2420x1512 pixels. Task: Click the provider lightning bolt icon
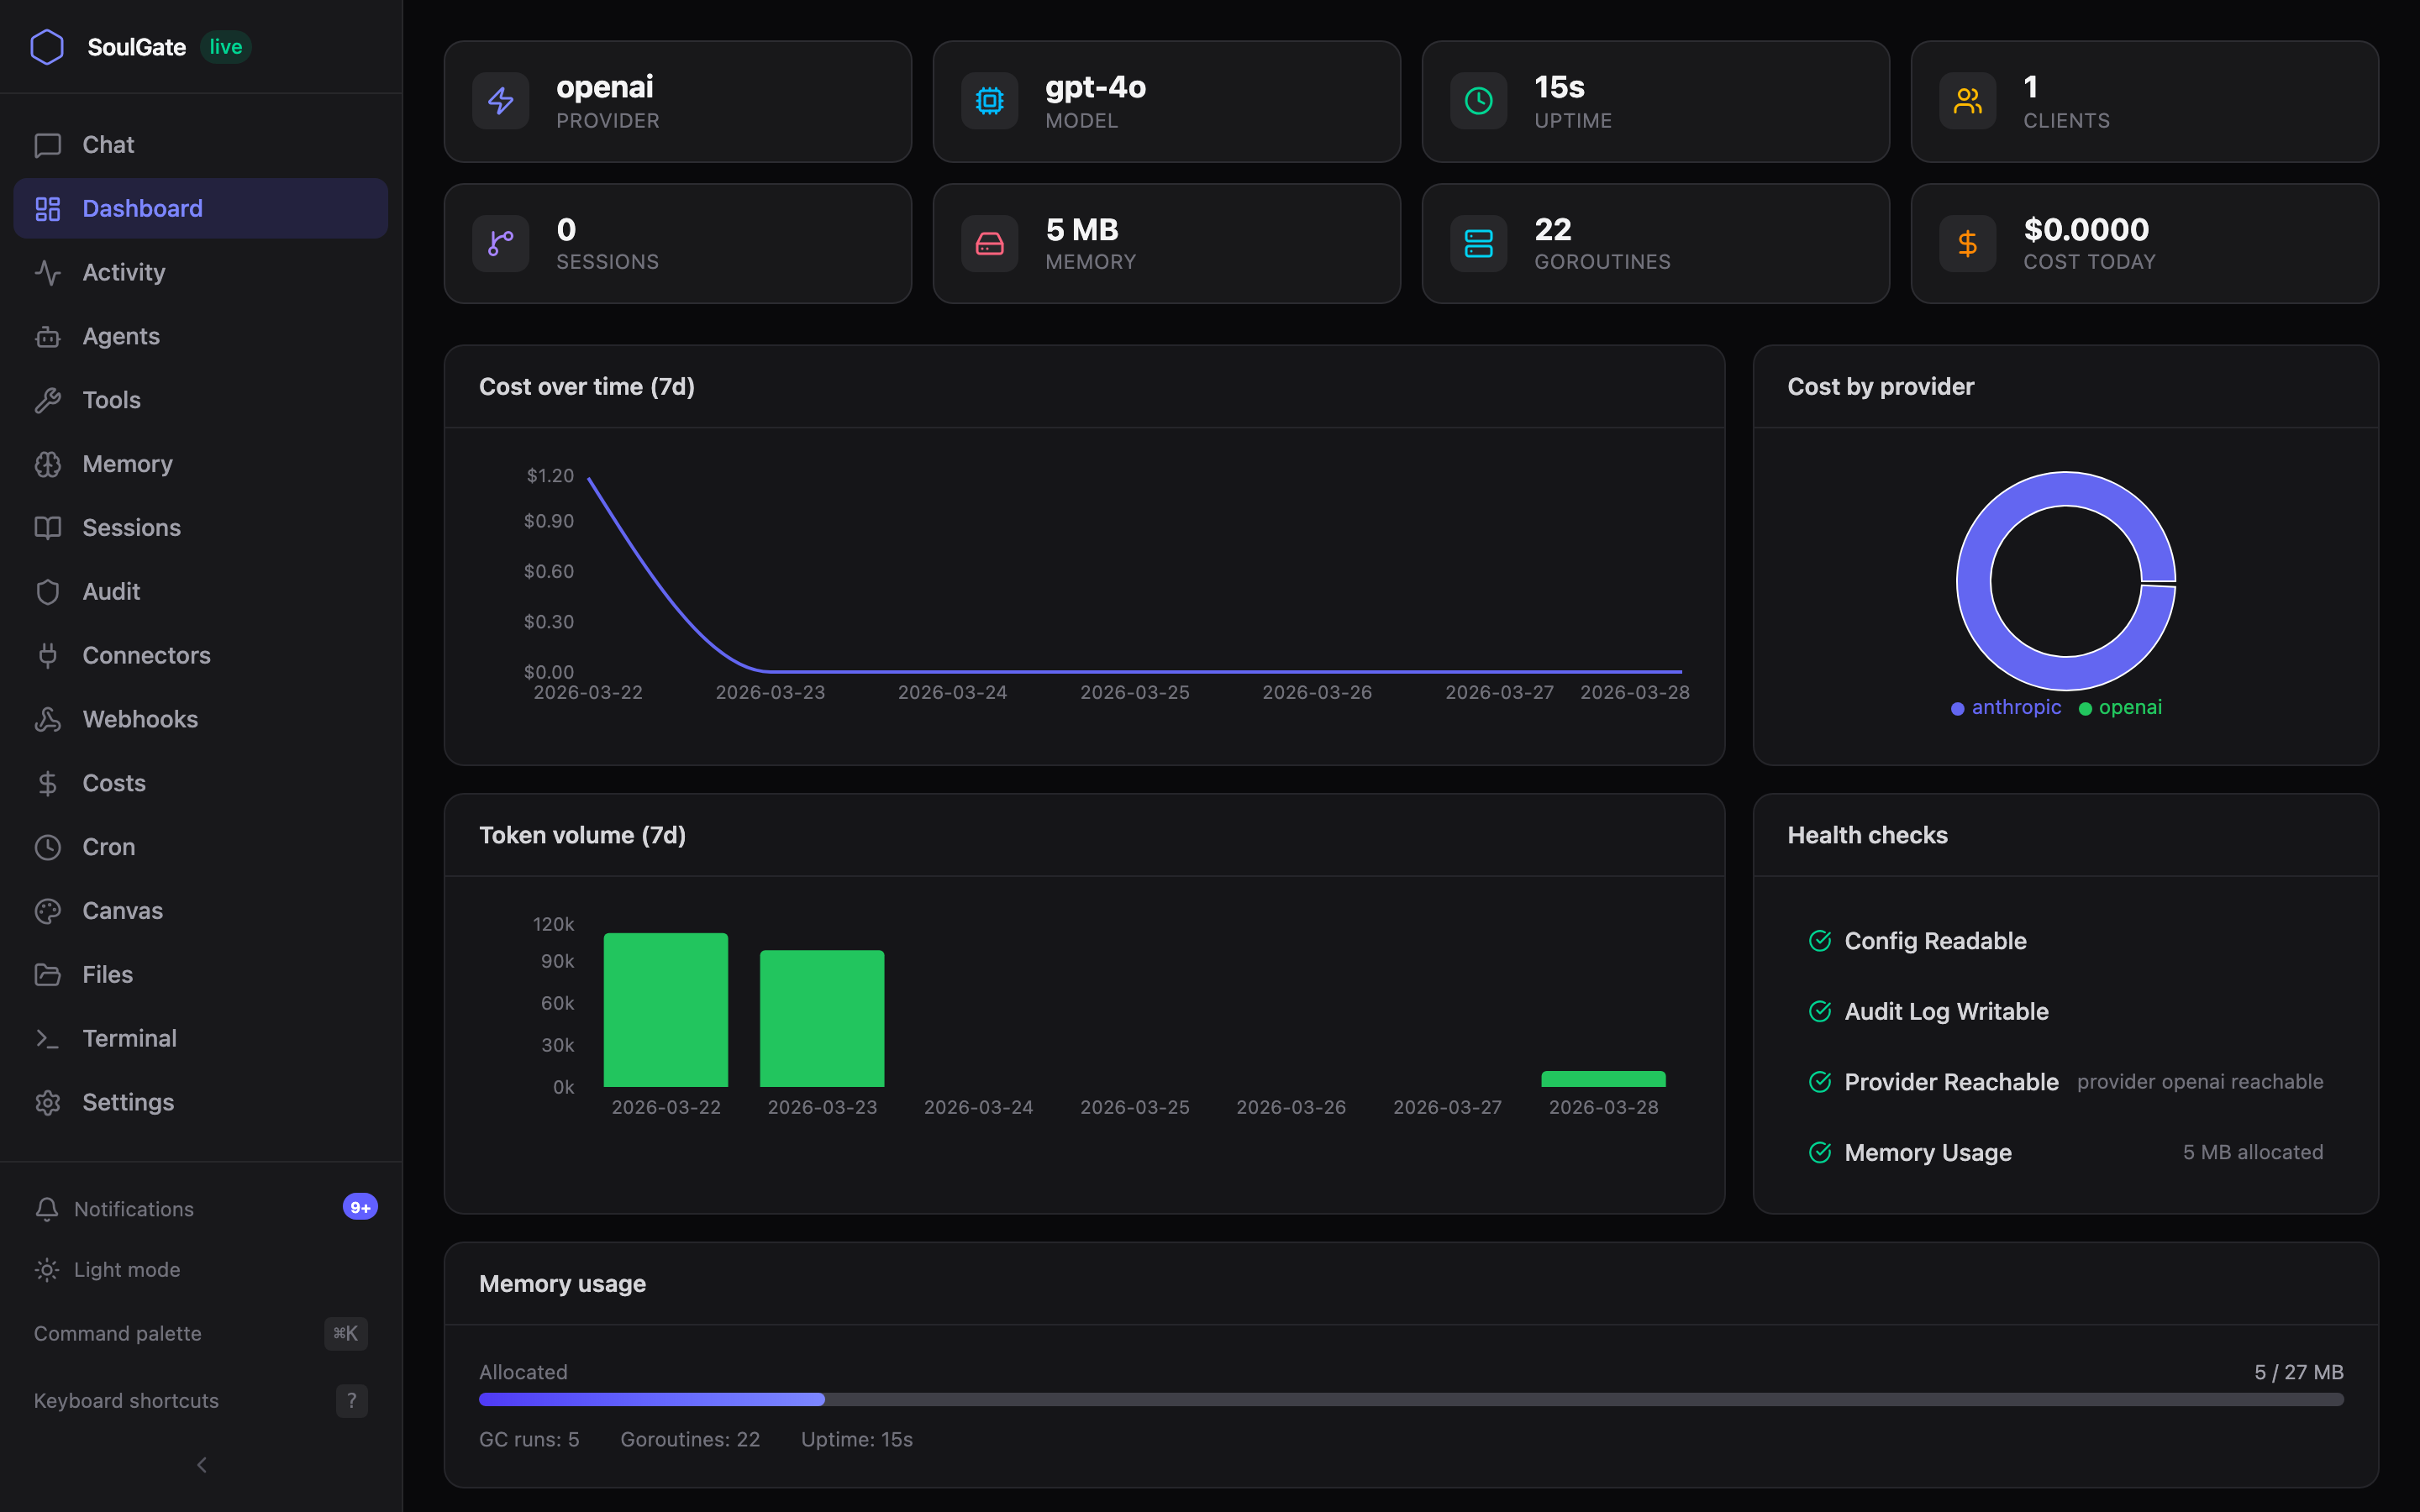[500, 101]
